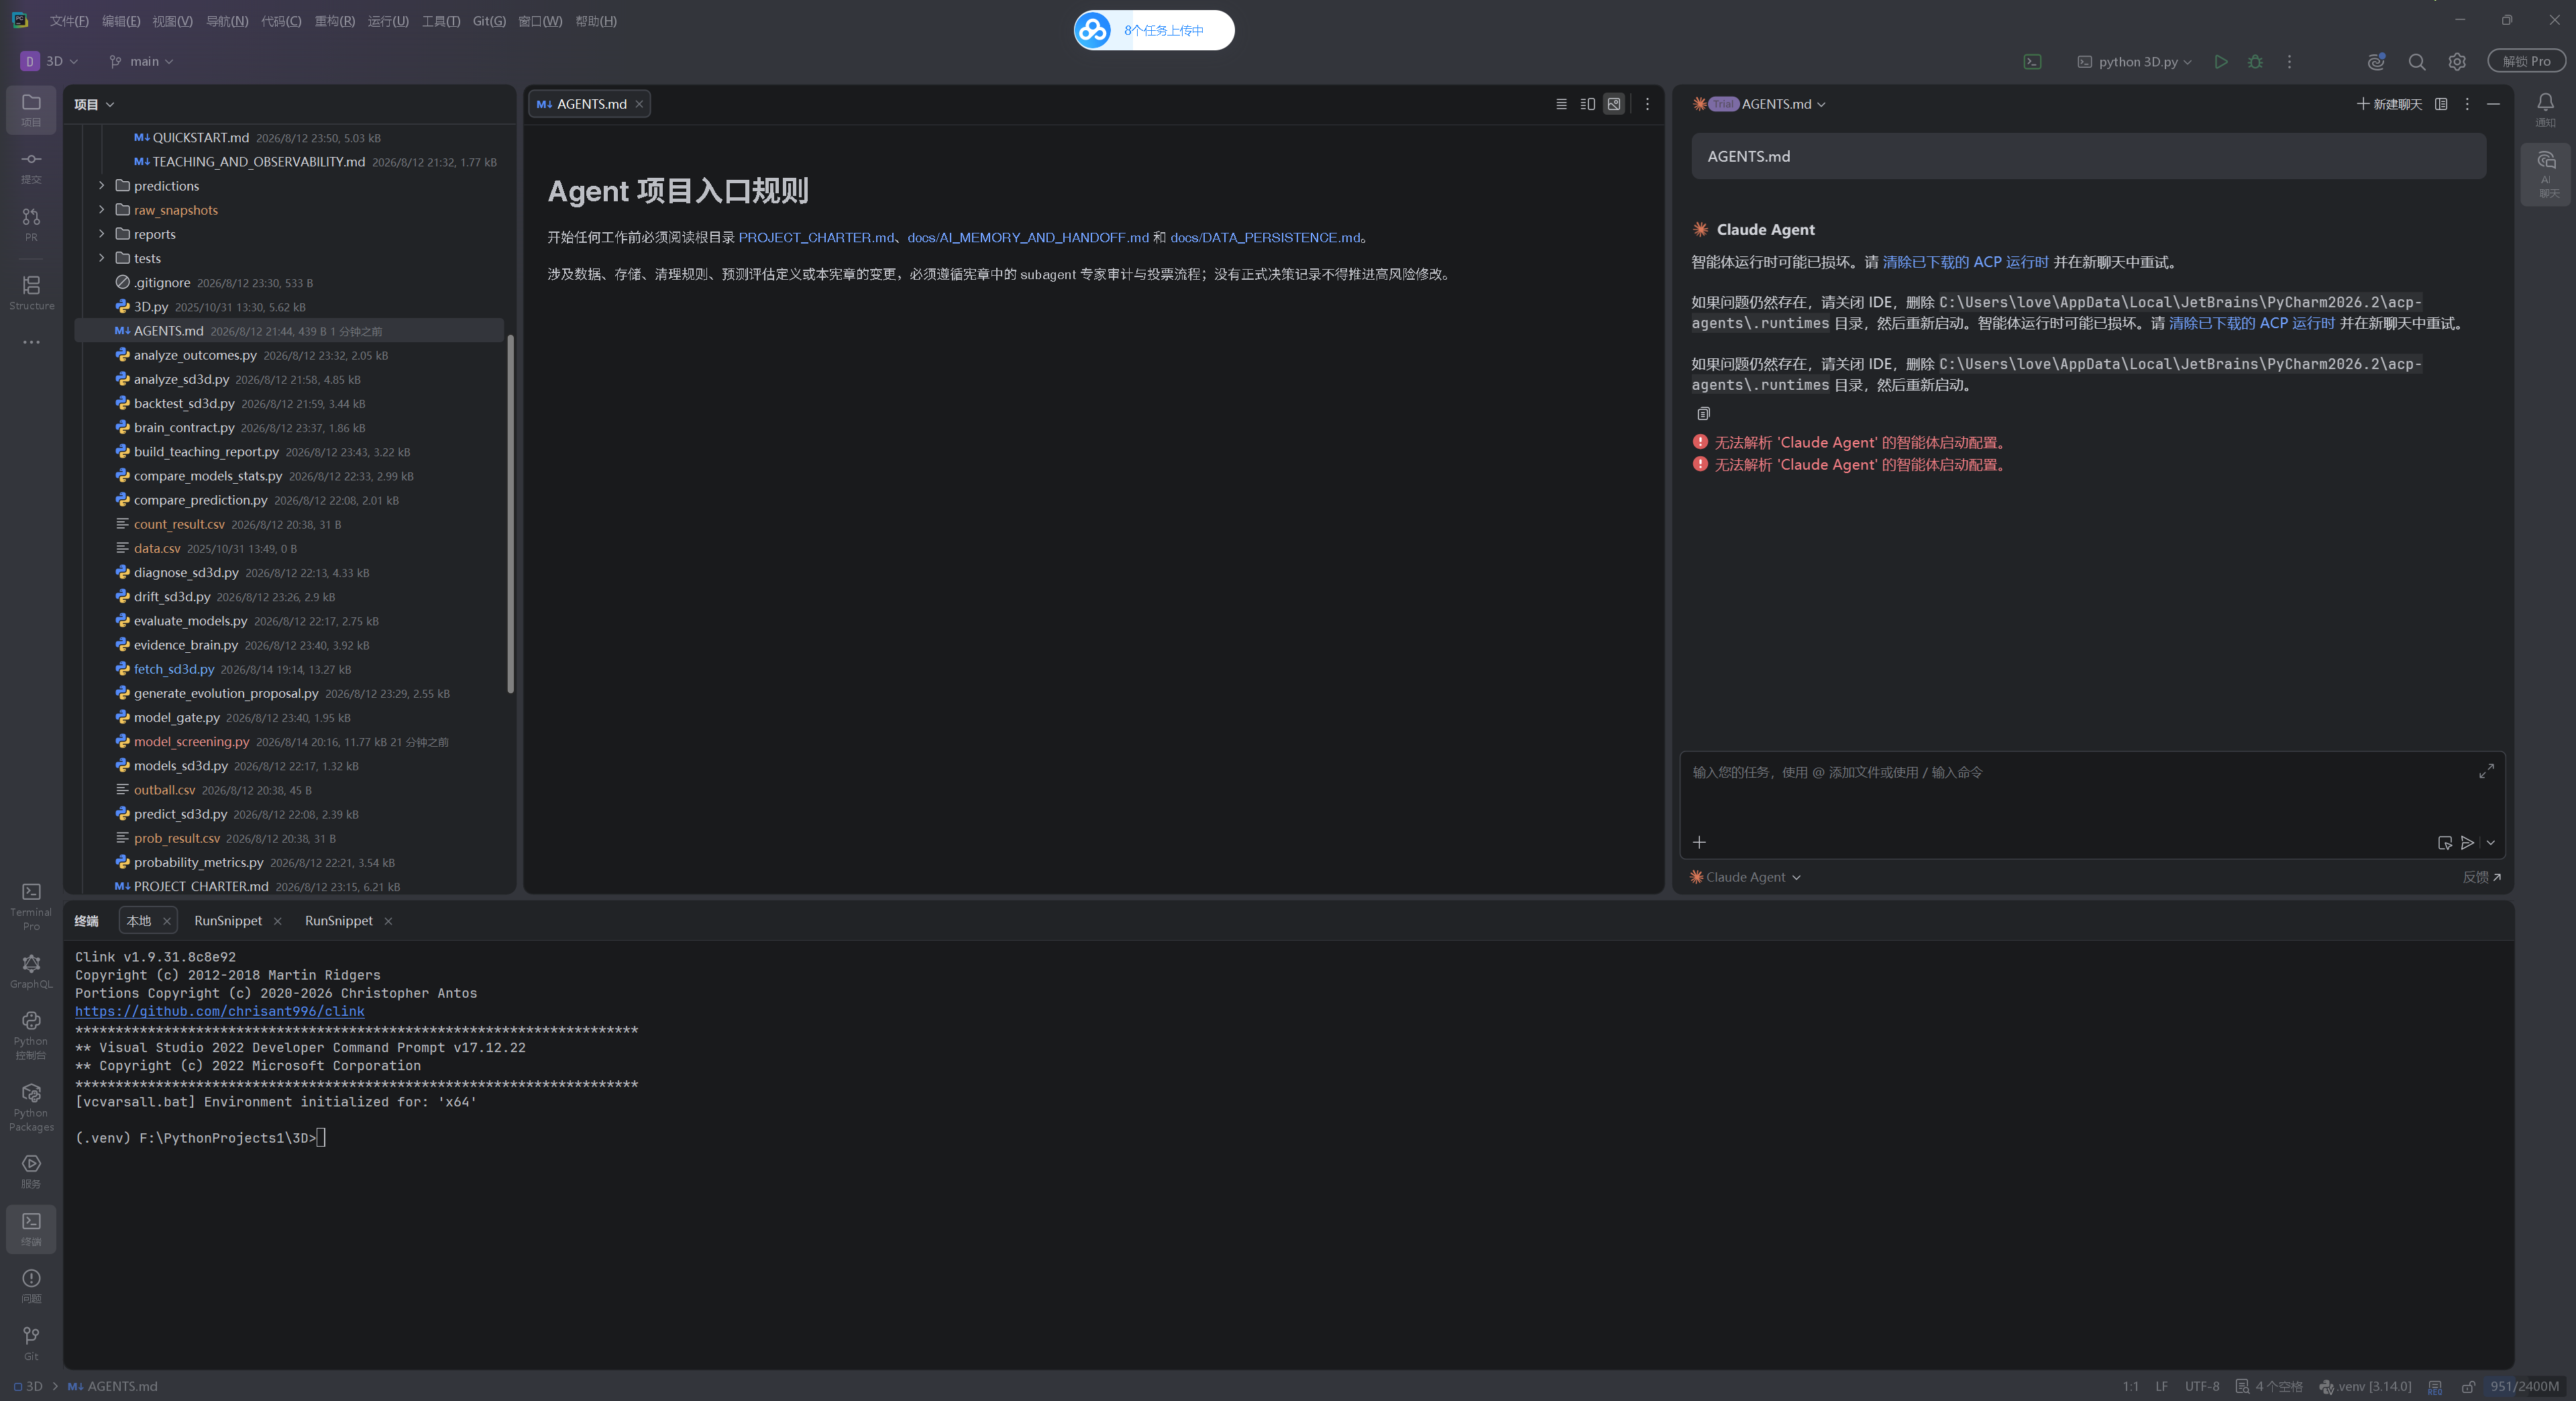2576x1401 pixels.
Task: Debug python 3D.py configuration
Action: (2255, 61)
